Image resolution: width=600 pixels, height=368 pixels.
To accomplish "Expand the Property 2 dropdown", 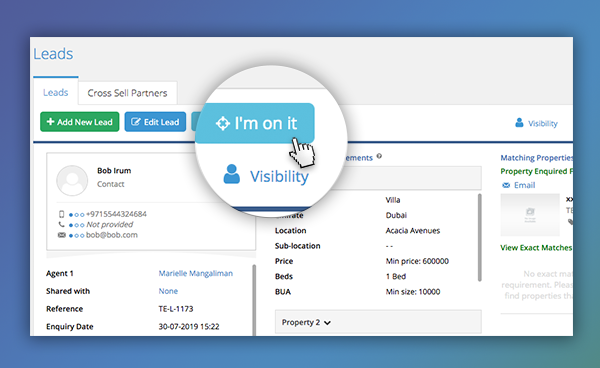I will click(378, 322).
